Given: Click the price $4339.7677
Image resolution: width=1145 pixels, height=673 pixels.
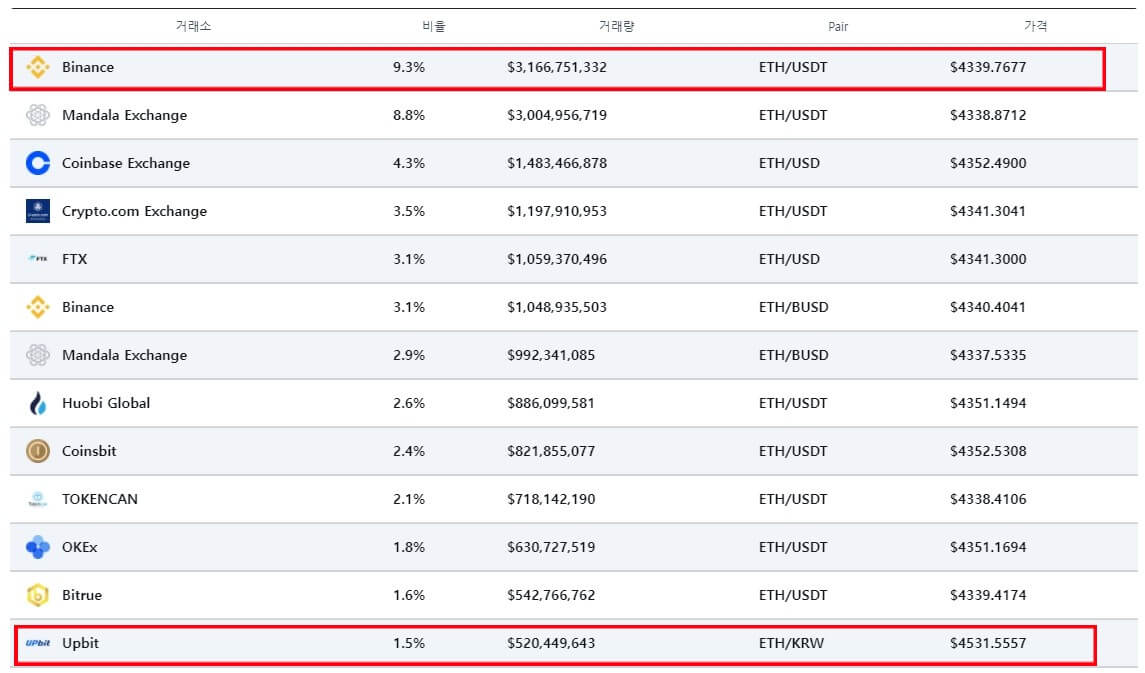Looking at the screenshot, I should pyautogui.click(x=988, y=67).
